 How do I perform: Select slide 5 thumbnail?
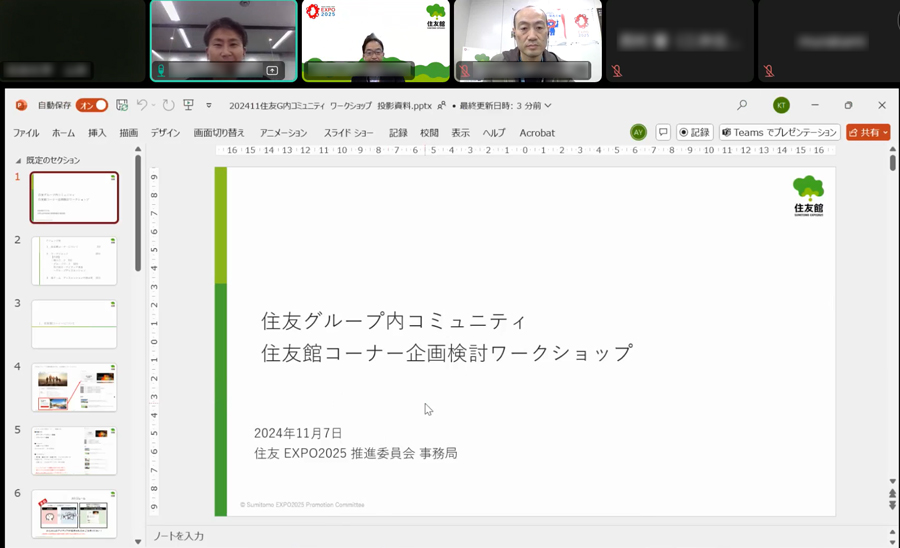coord(74,450)
